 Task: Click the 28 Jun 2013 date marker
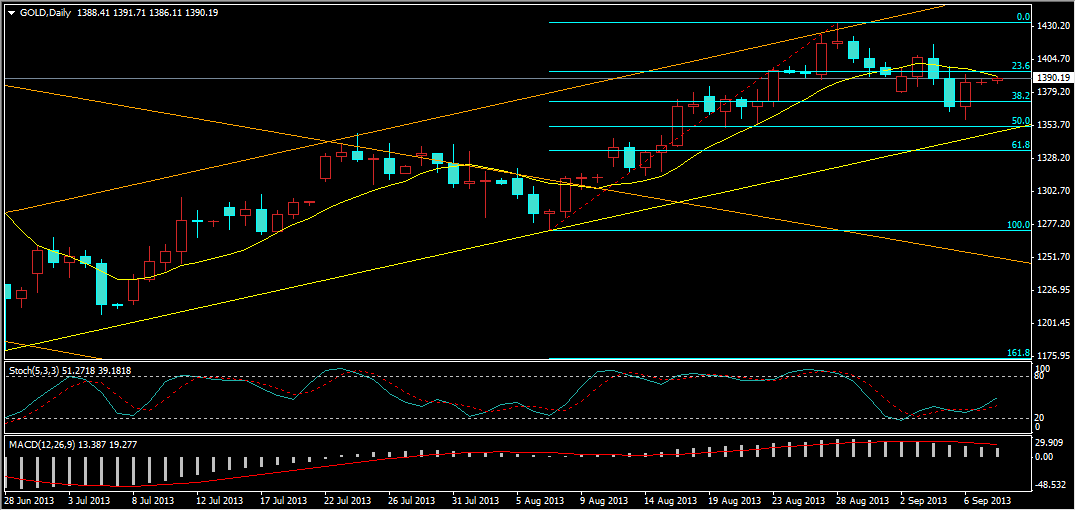[29, 500]
